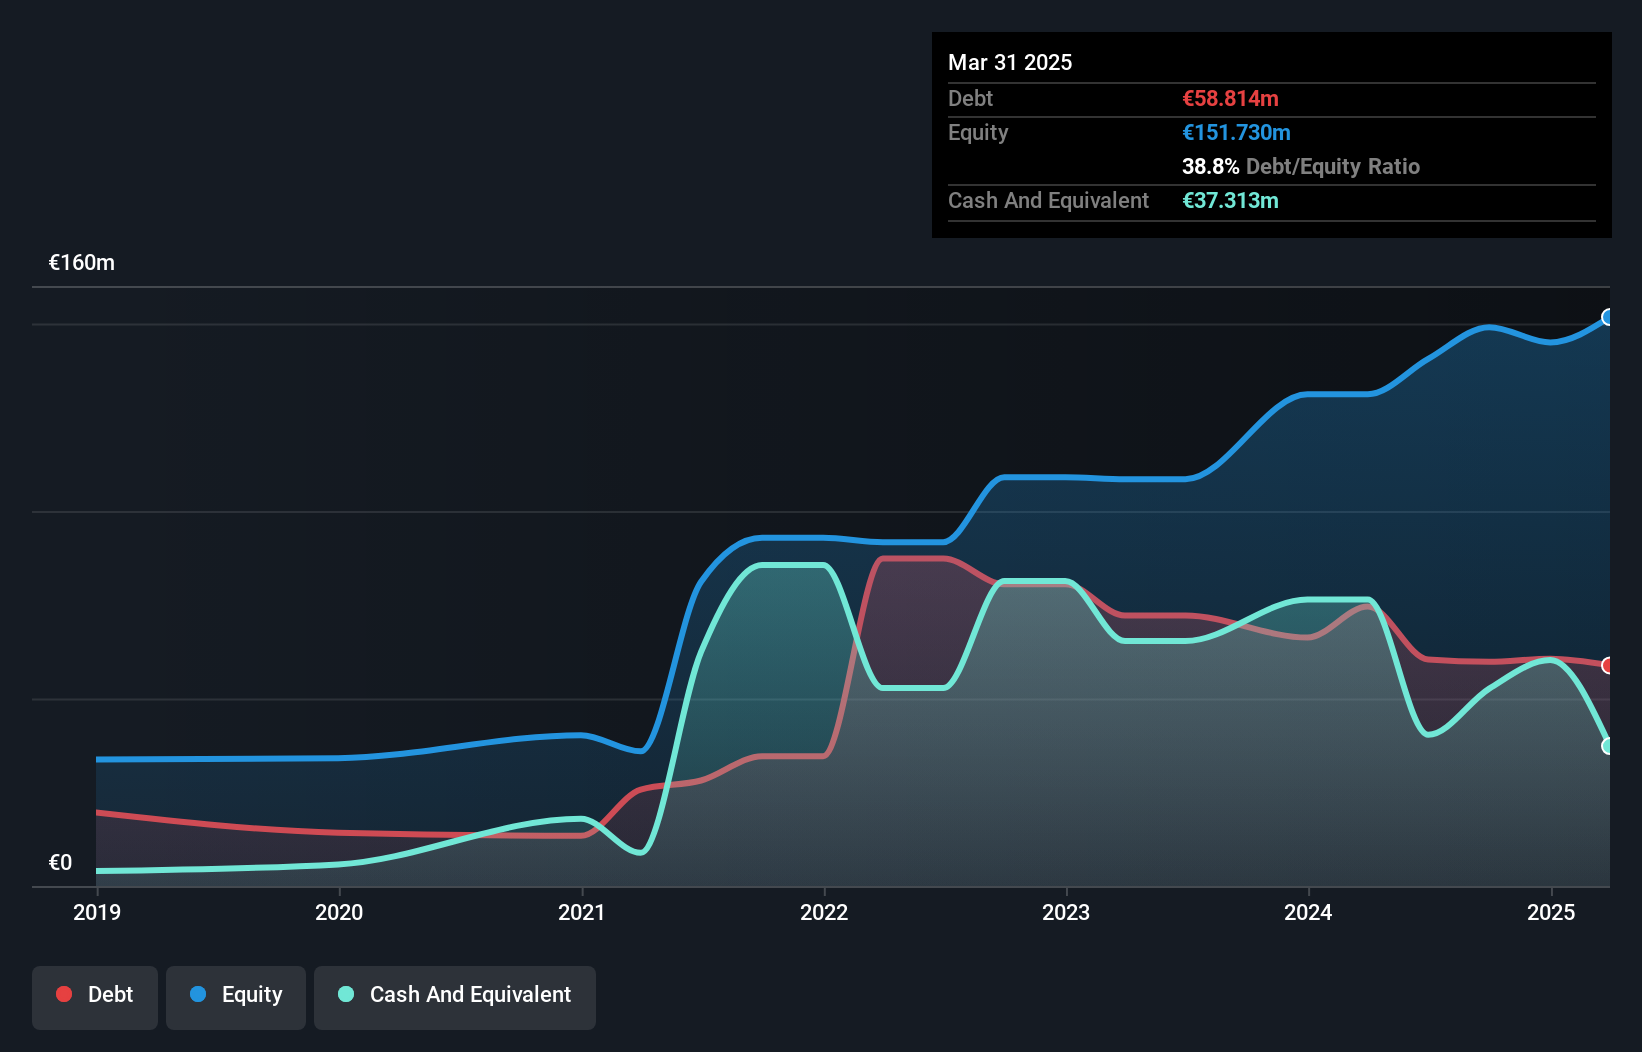This screenshot has width=1642, height=1052.
Task: Select the Debt tab in the legend
Action: pos(94,996)
